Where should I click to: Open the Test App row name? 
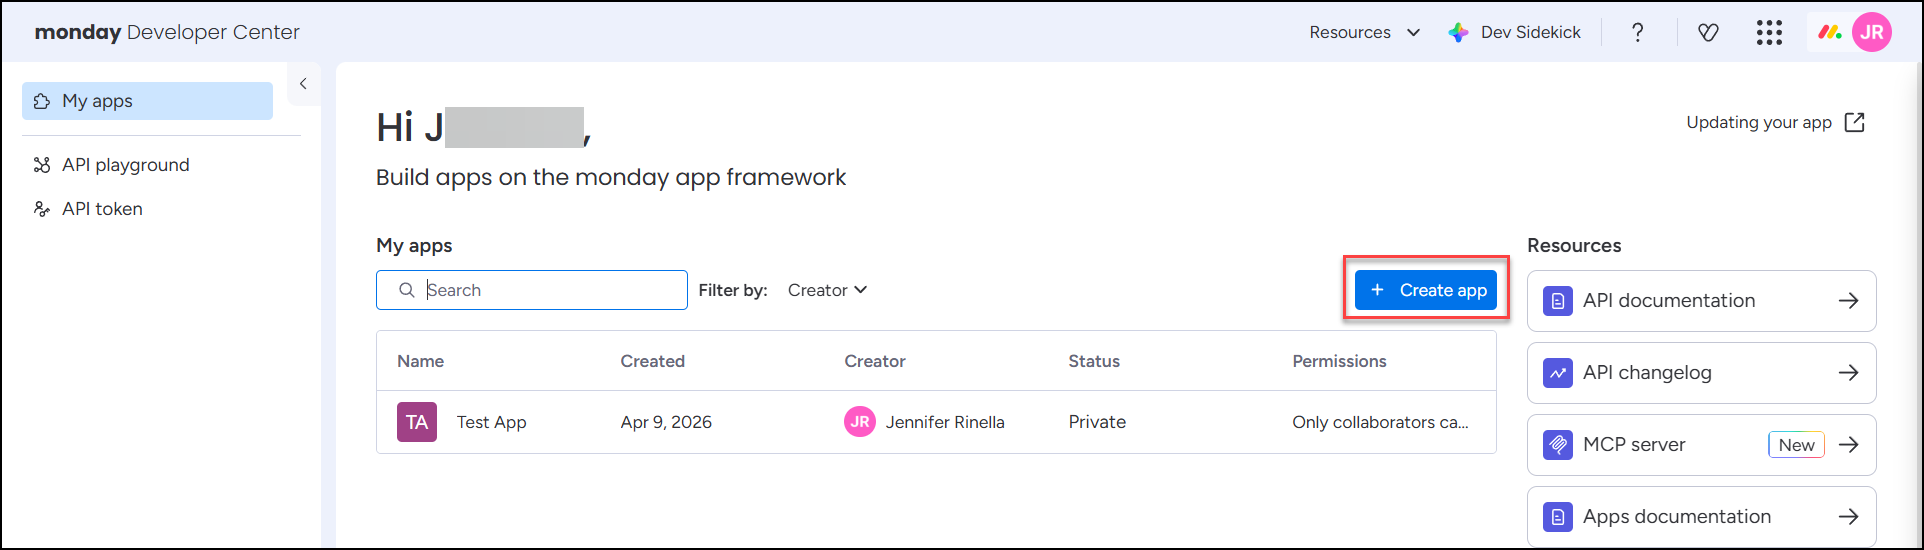[491, 422]
